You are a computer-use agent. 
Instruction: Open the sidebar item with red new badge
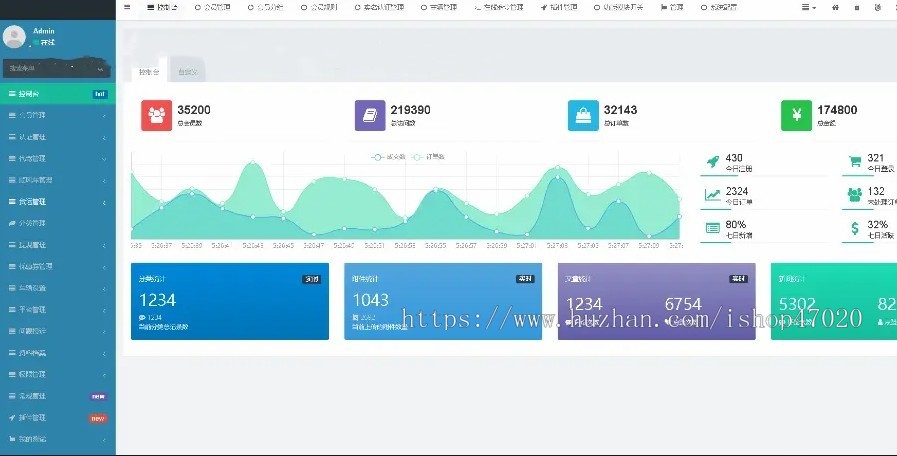[x=58, y=418]
